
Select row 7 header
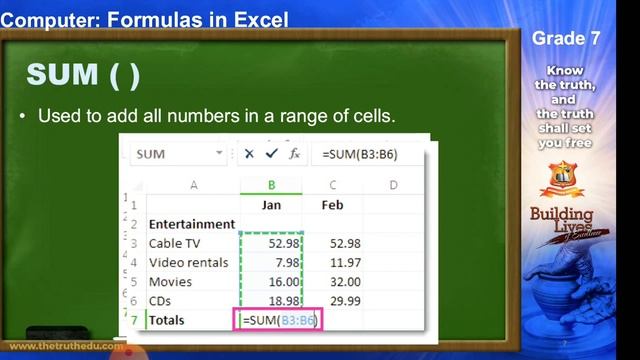pos(134,320)
